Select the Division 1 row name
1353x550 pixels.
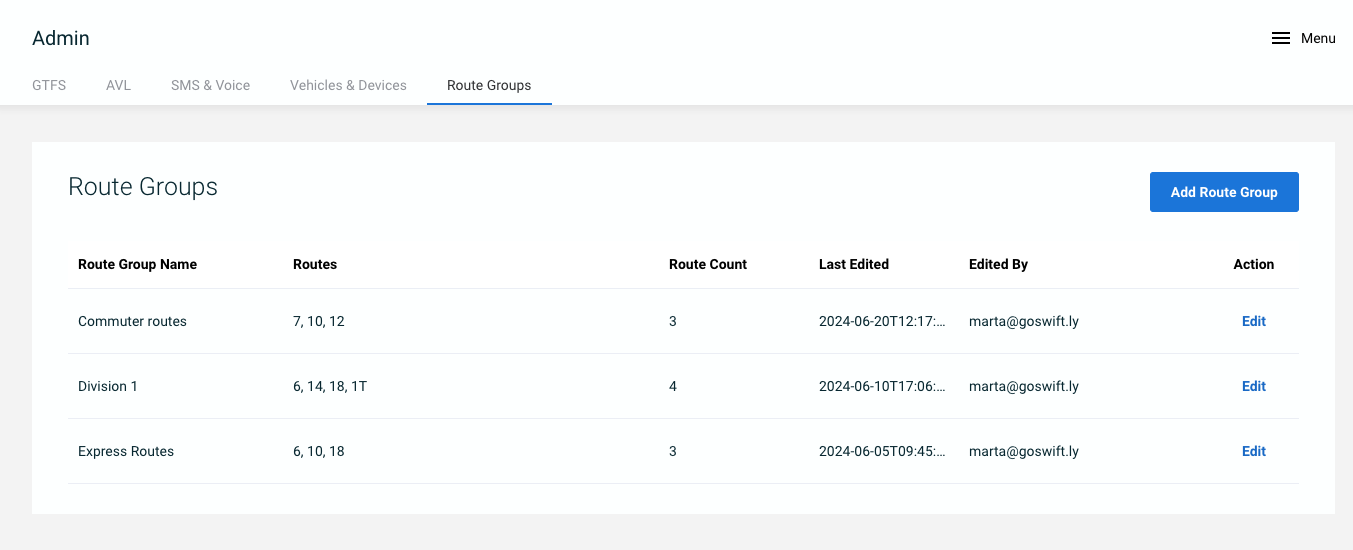pos(108,386)
